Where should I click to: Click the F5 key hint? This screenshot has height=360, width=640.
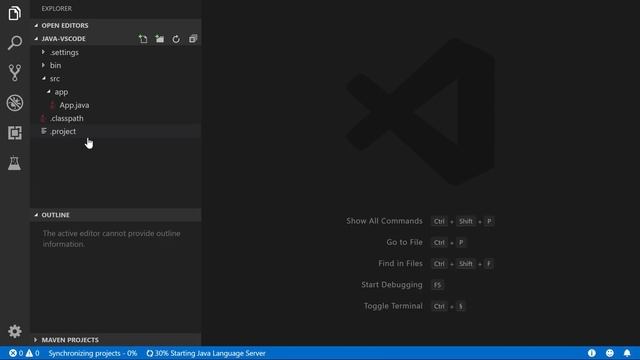(437, 285)
